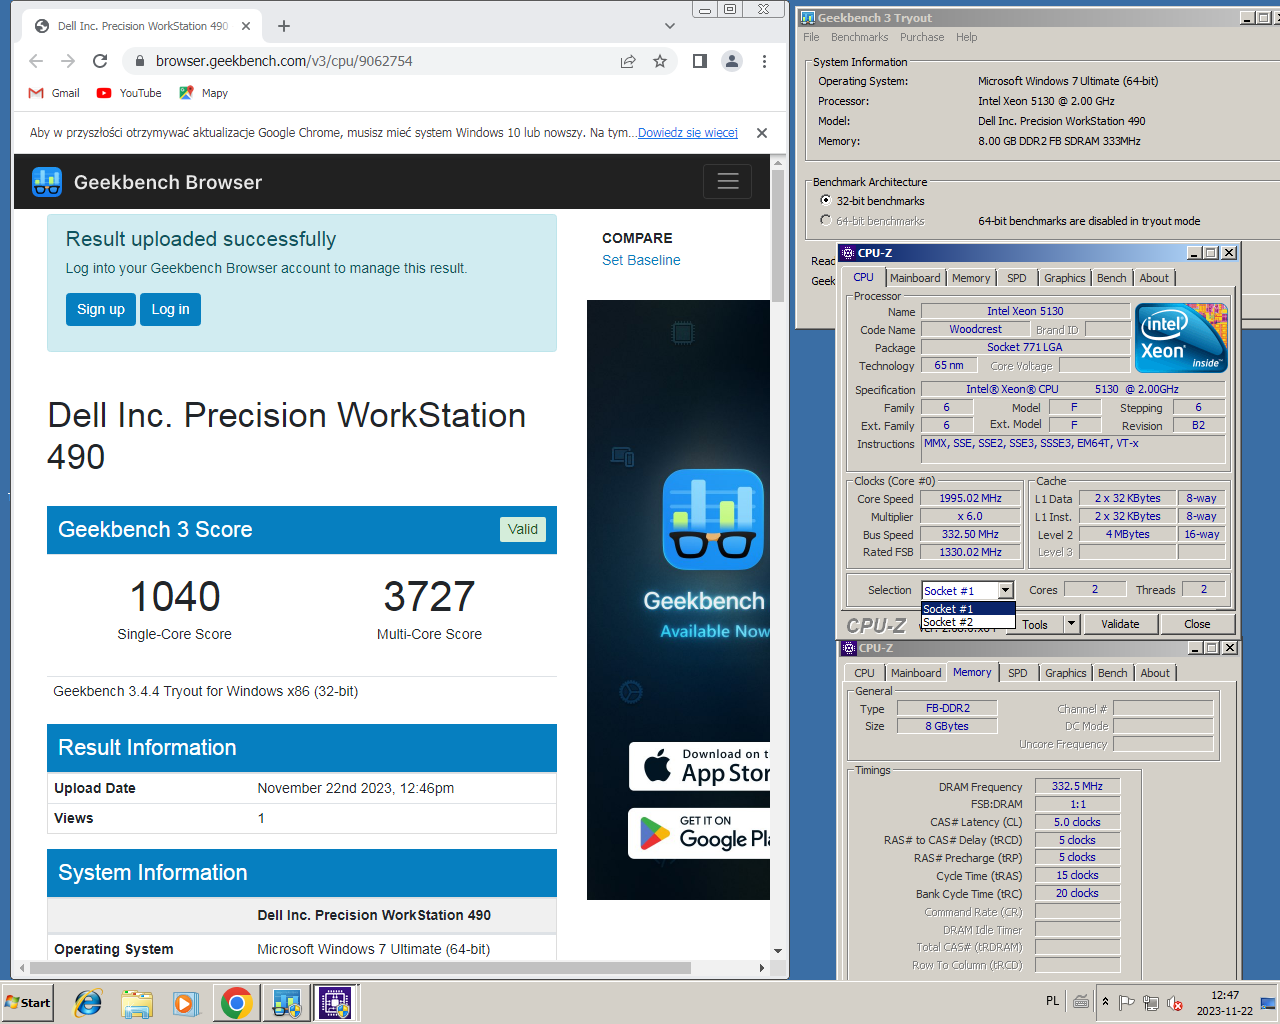Open Geekbench Help menu
This screenshot has width=1280, height=1024.
(x=966, y=37)
